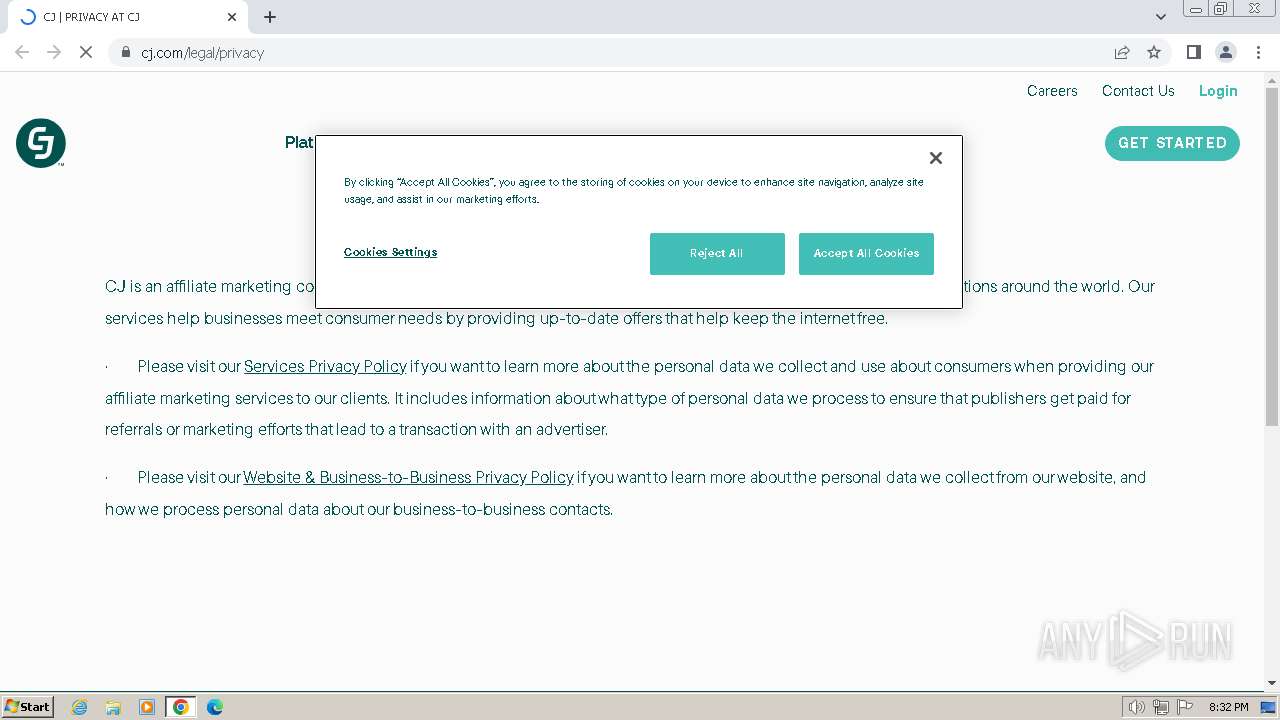Stop loading the page
Viewport: 1280px width, 720px height.
point(86,52)
